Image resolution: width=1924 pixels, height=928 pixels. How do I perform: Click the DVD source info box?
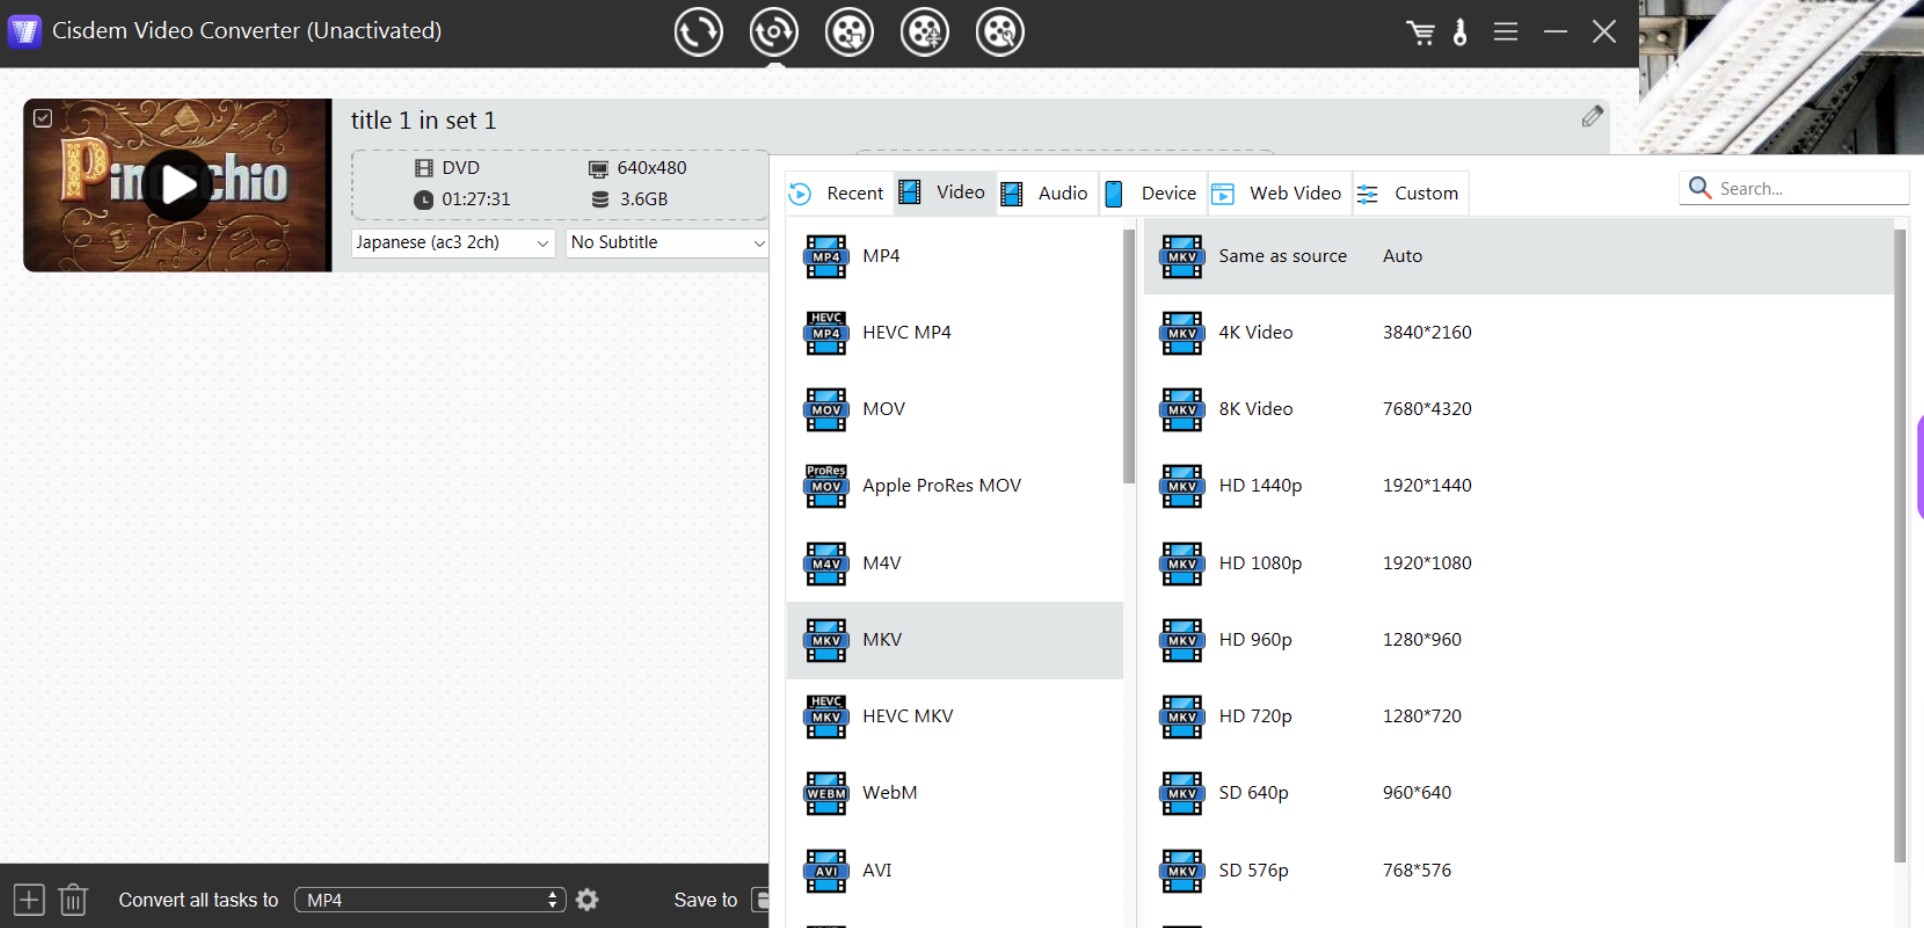tap(560, 184)
